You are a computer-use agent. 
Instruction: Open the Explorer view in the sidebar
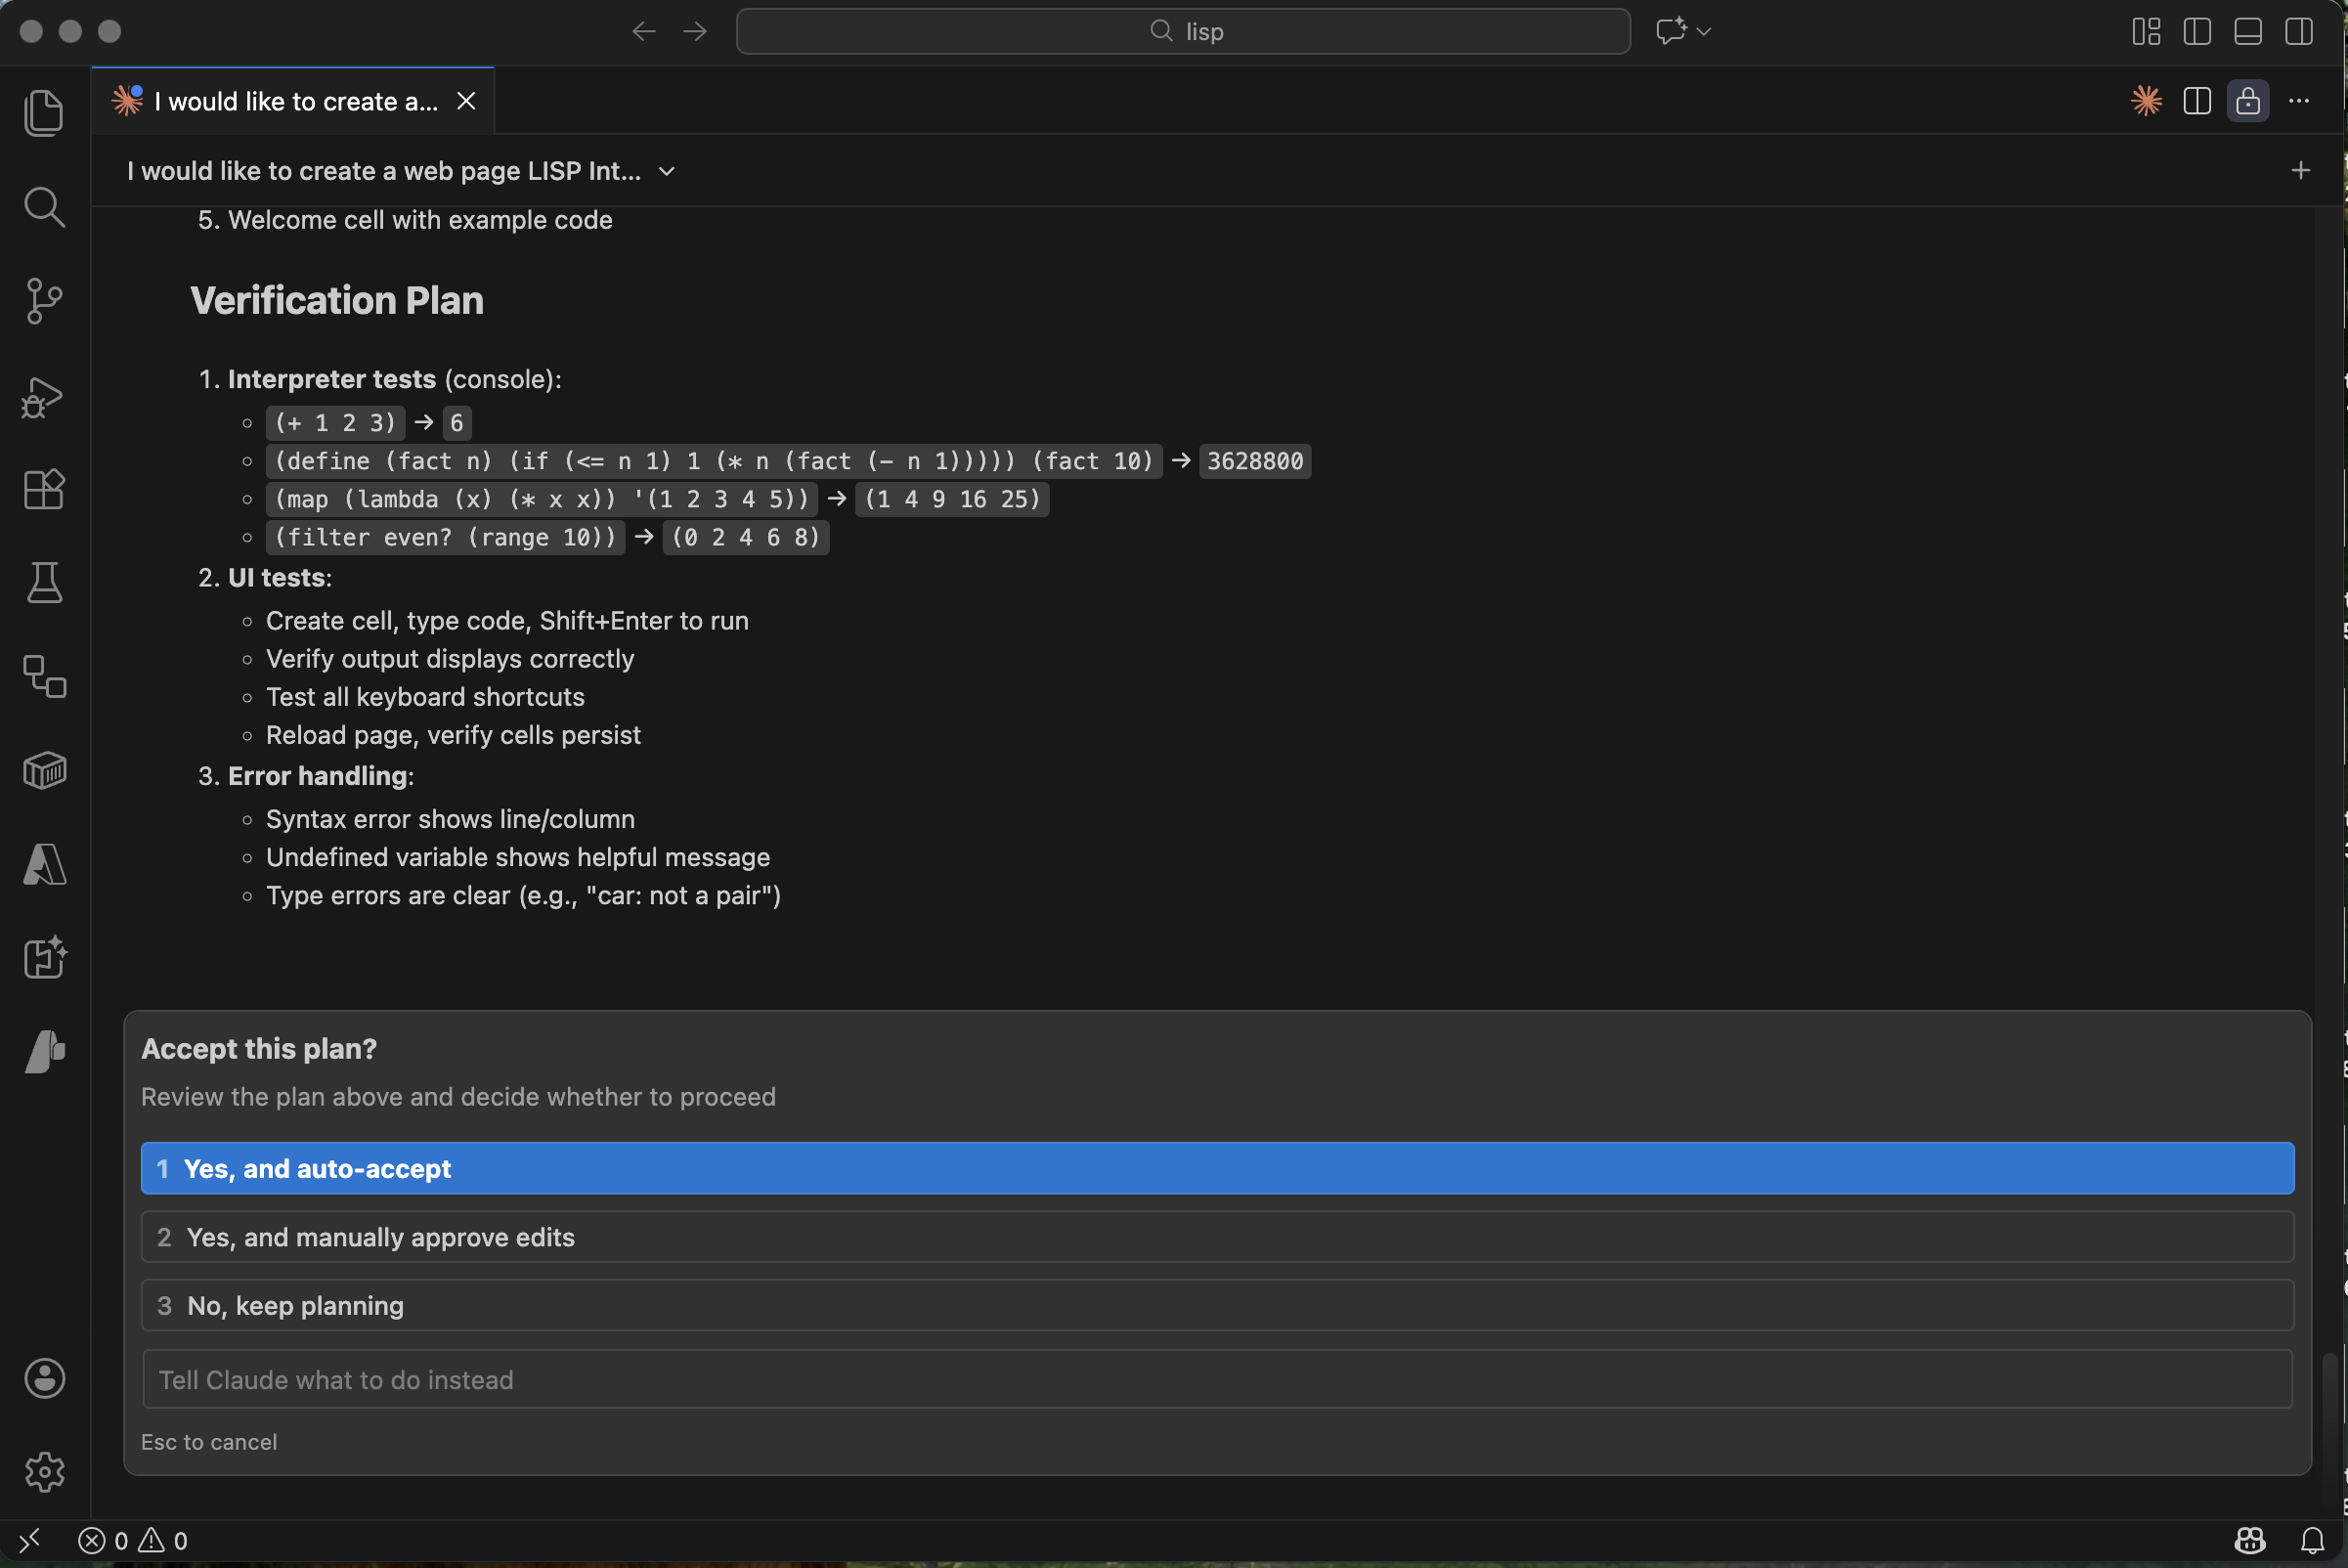(x=44, y=113)
